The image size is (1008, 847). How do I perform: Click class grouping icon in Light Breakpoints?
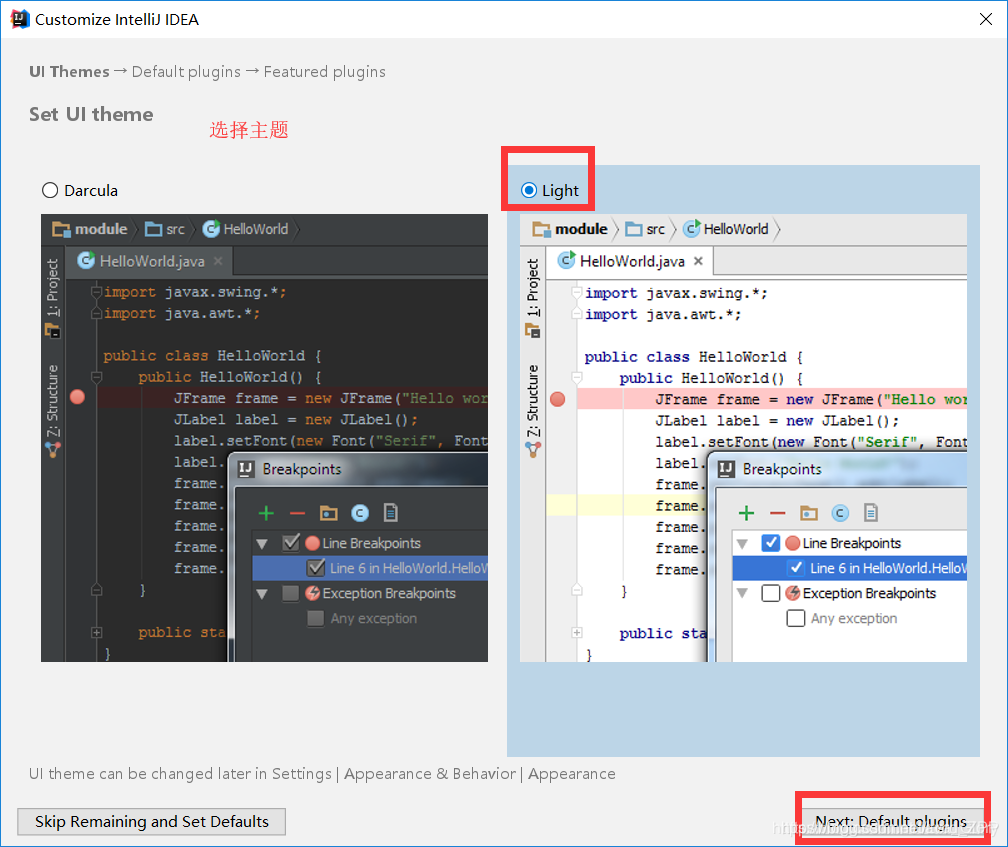tap(840, 513)
